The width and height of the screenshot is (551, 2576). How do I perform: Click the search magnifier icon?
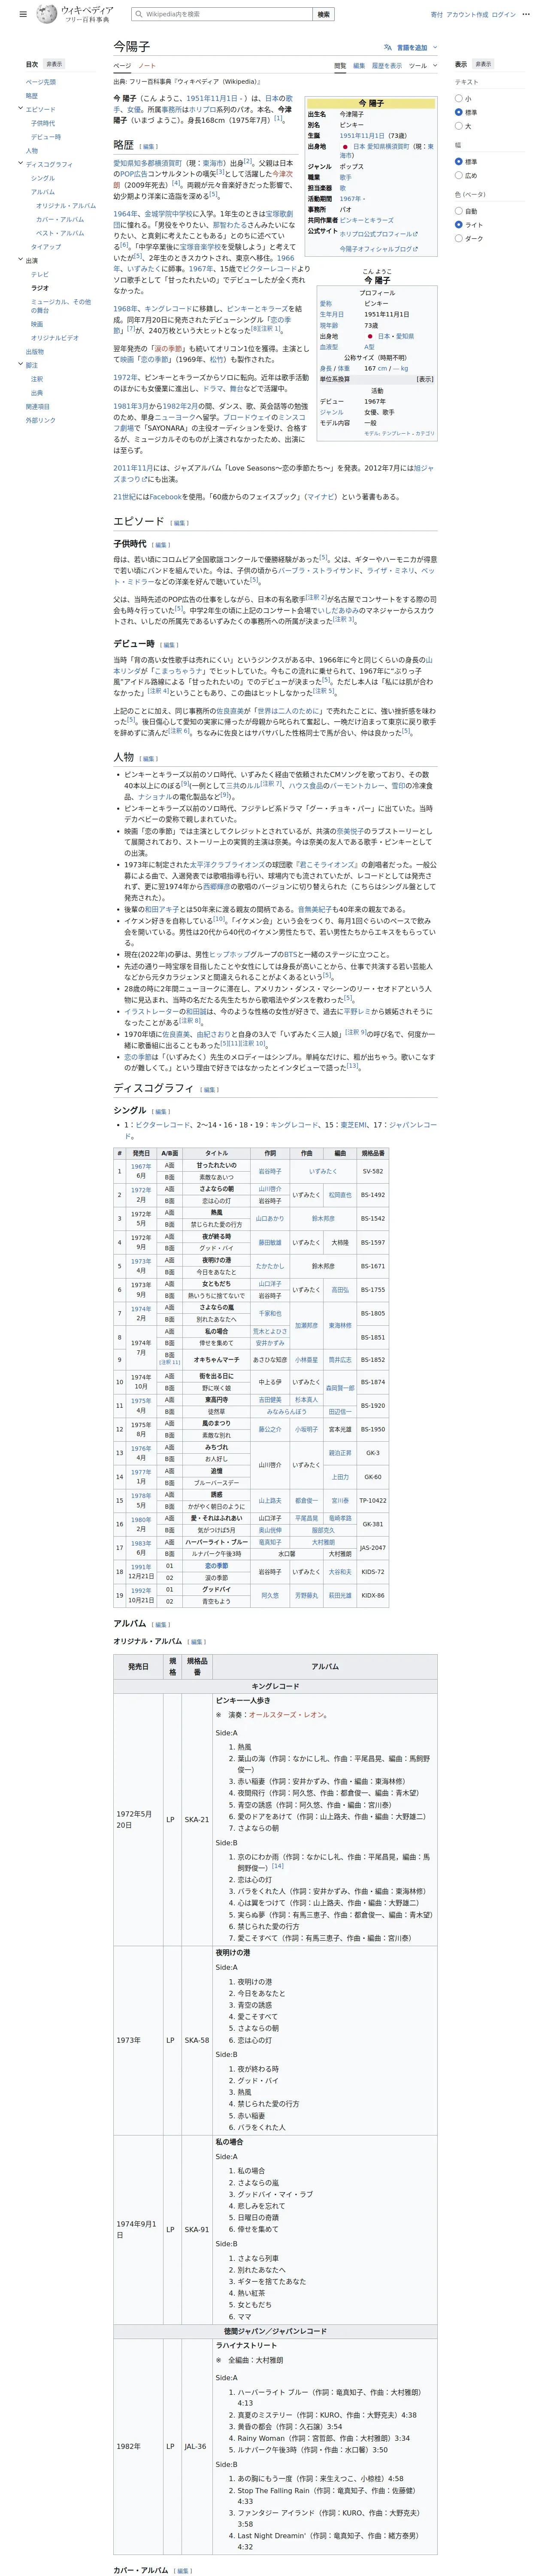140,15
